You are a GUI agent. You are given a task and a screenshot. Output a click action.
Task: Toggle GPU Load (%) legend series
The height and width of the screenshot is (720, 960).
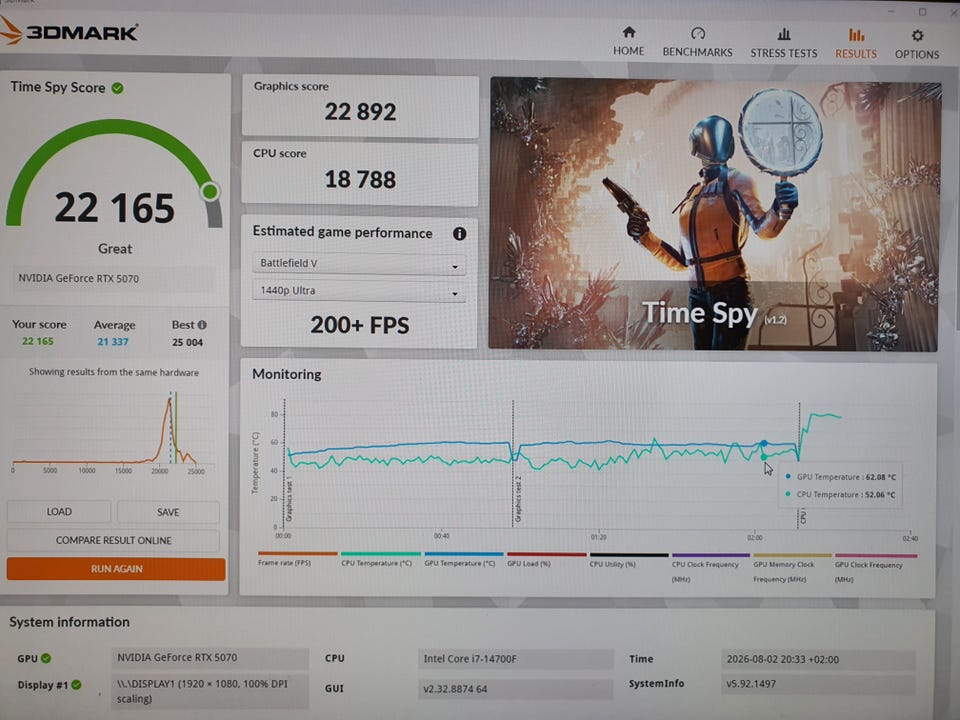point(546,560)
